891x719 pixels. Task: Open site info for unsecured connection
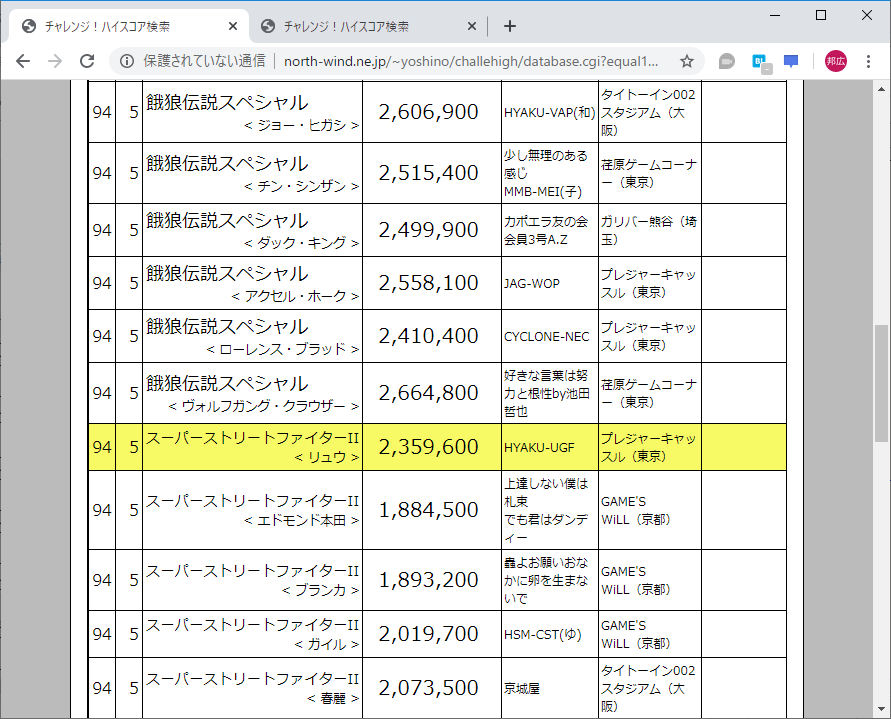[127, 61]
